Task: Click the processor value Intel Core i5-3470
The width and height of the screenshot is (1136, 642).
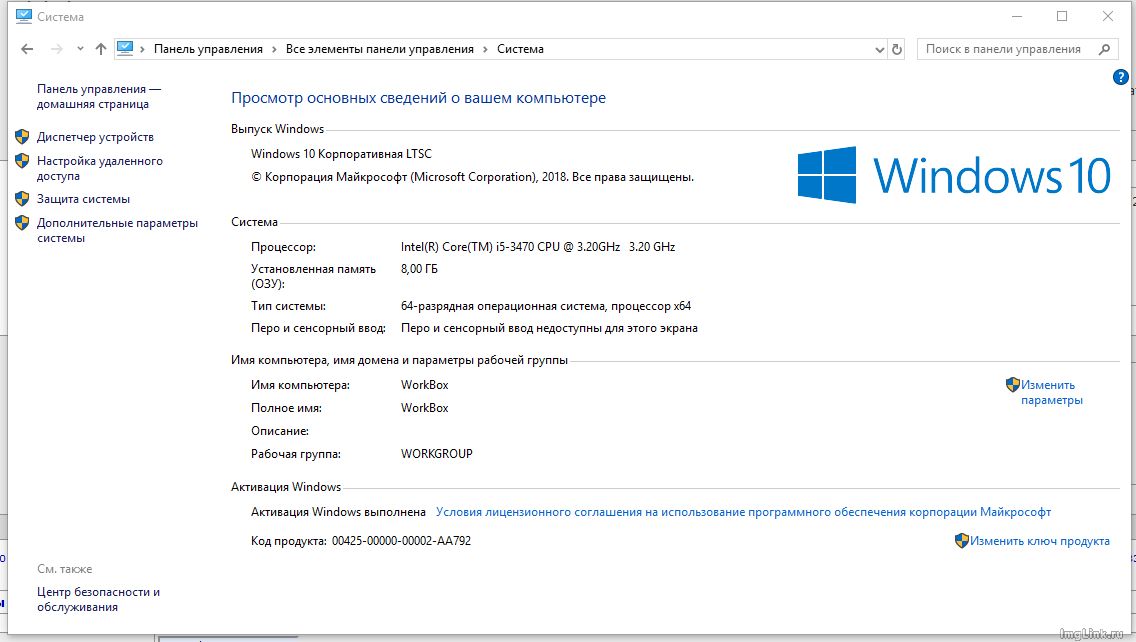Action: (x=538, y=246)
